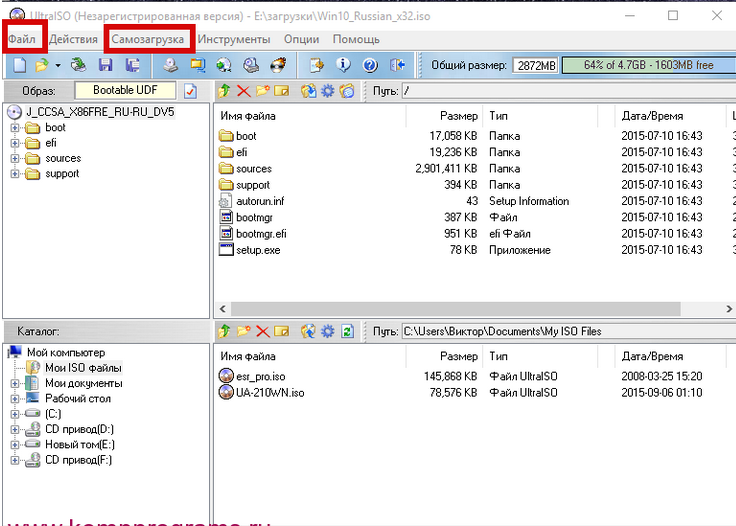Viewport: 736px width, 526px height.
Task: Select Мои ISO файлы in catalog tree
Action: pos(83,368)
